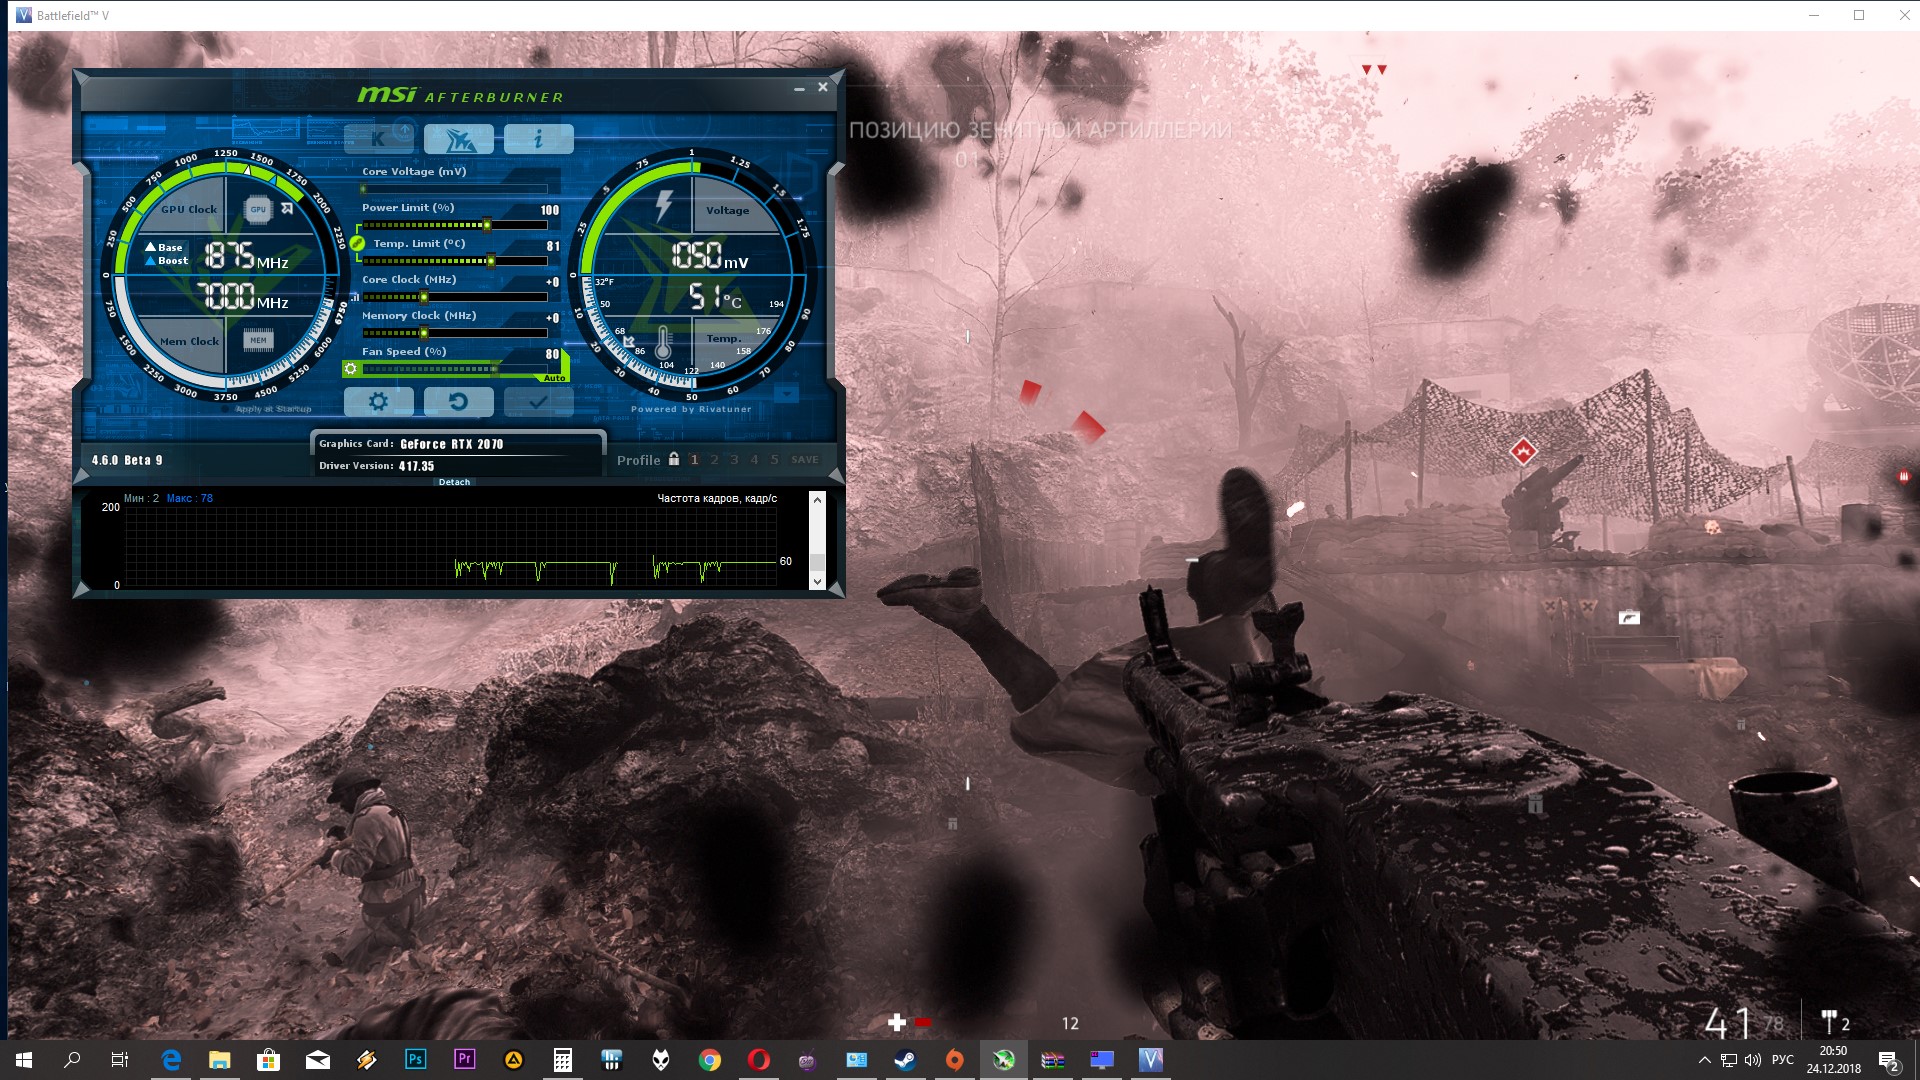The width and height of the screenshot is (1920, 1080).
Task: Toggle Auto fan speed mode
Action: pos(554,378)
